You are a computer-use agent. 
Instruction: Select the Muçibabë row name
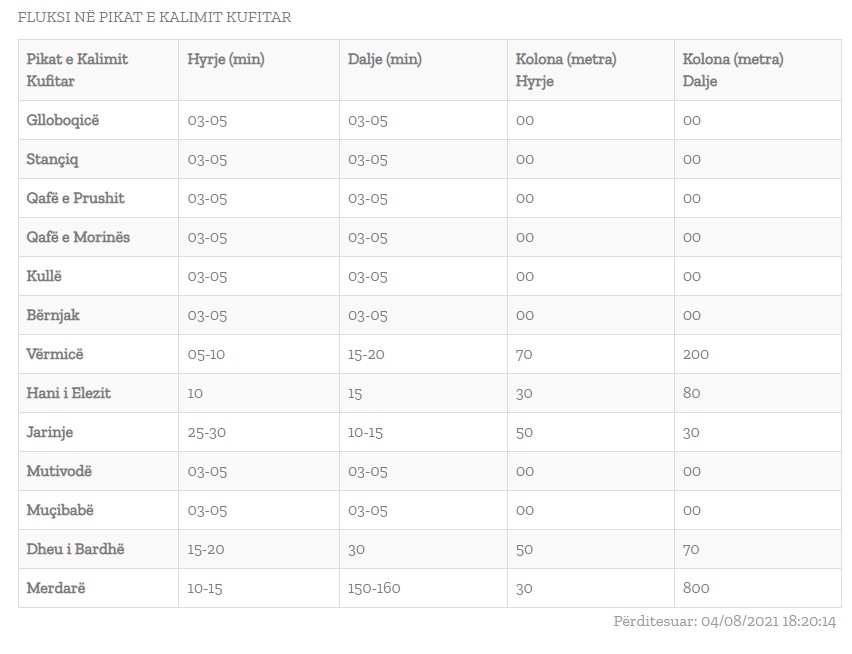[x=60, y=510]
